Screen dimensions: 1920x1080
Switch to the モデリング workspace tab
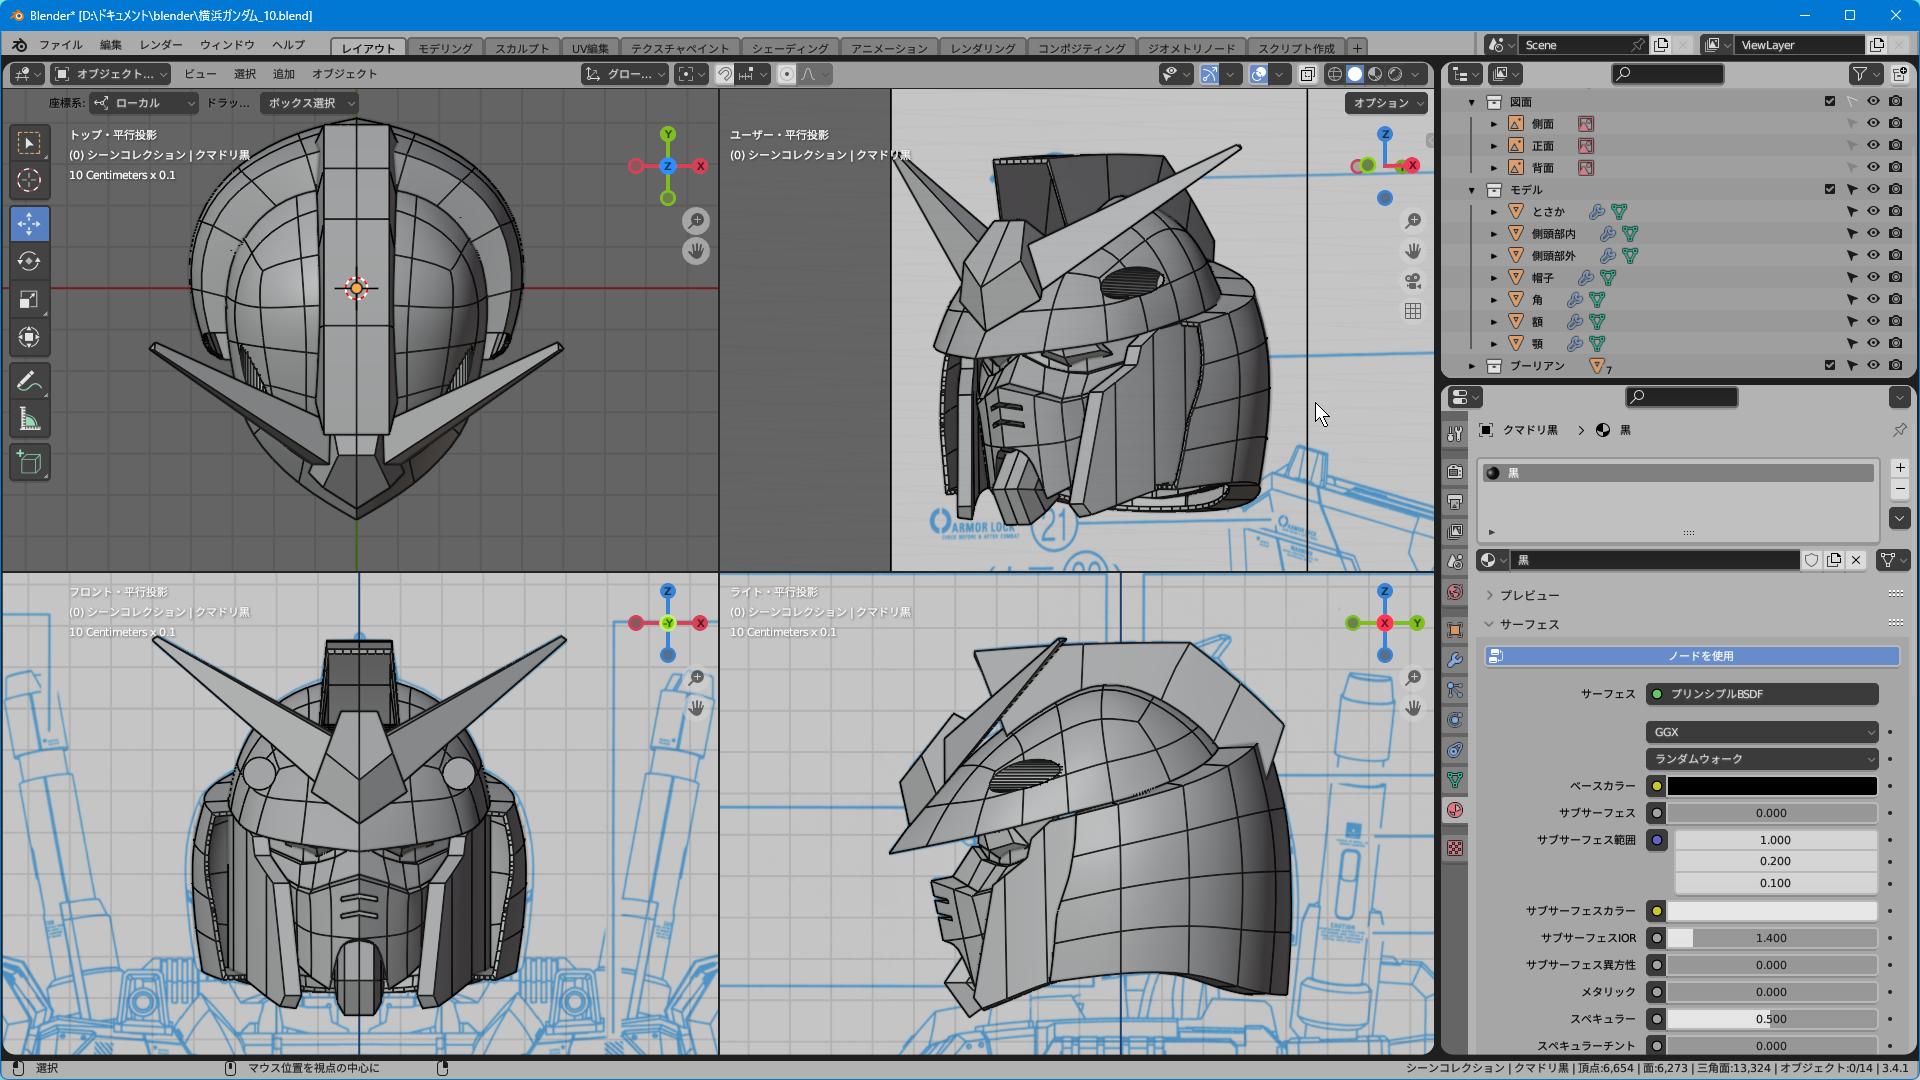pos(445,48)
